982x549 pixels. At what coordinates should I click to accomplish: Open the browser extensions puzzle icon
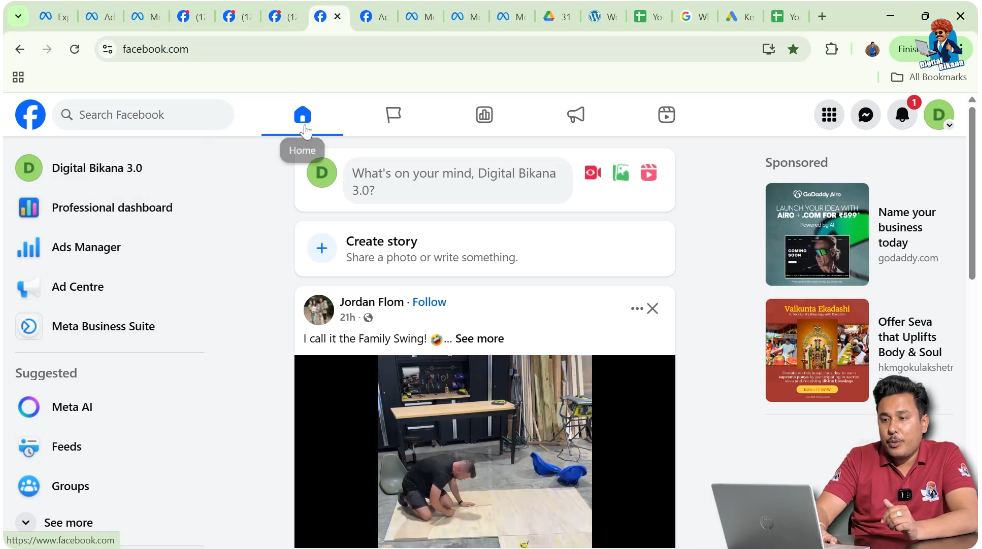click(x=832, y=49)
